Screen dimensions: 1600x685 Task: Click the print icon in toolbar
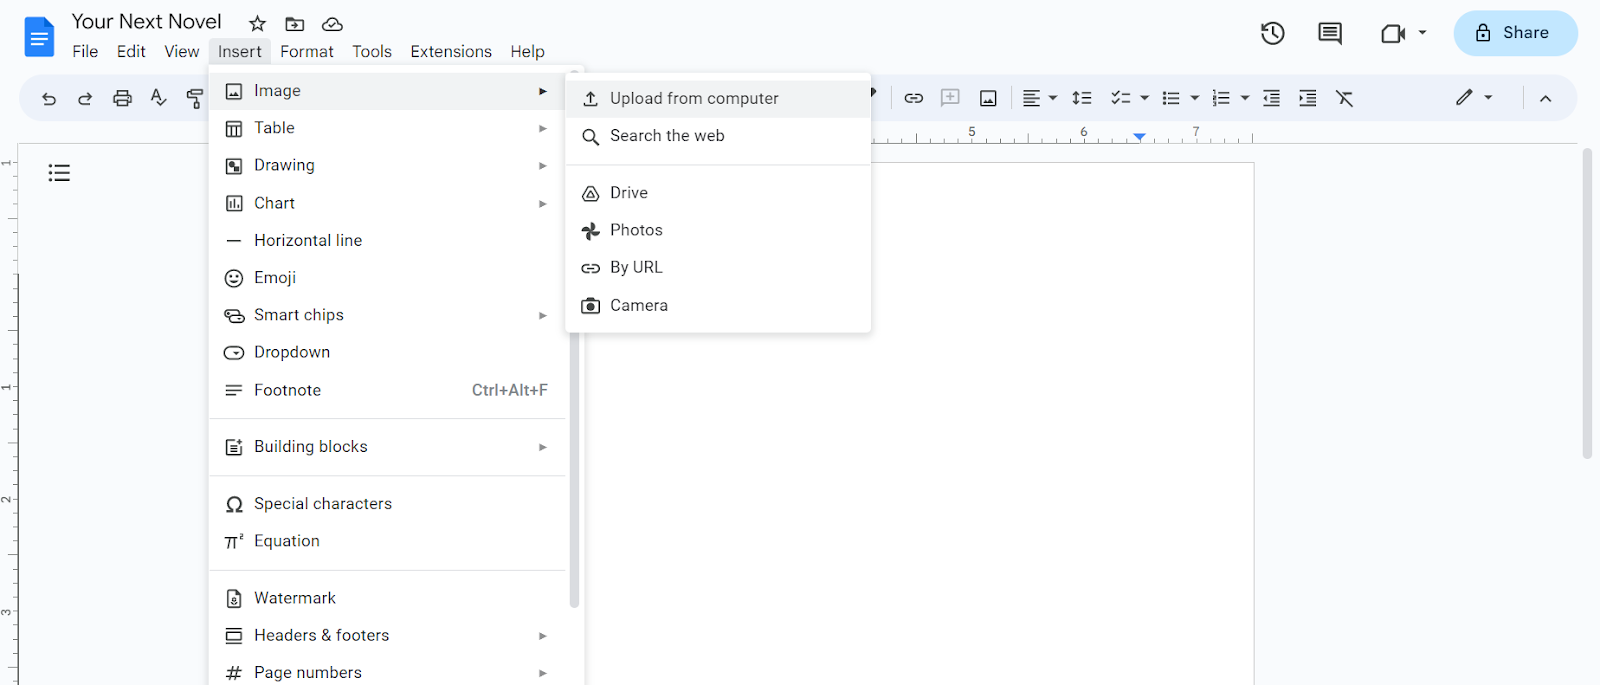tap(122, 98)
